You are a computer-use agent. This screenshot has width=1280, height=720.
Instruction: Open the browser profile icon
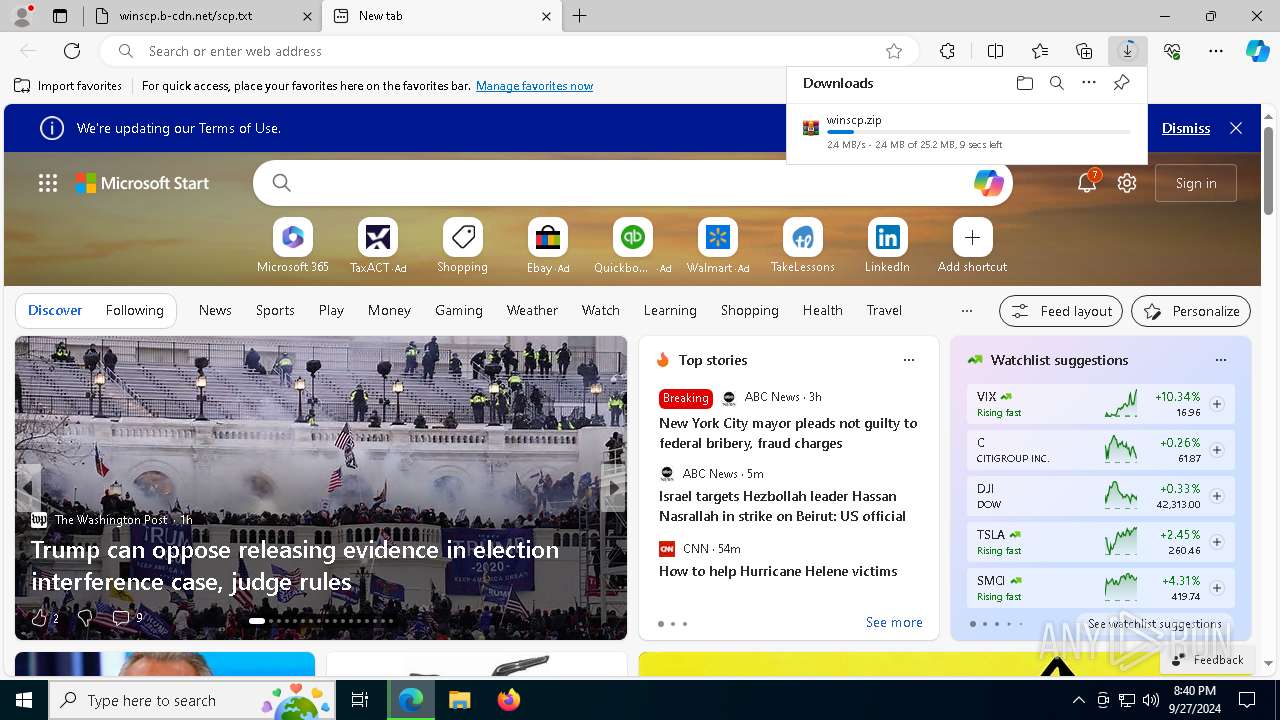coord(22,16)
